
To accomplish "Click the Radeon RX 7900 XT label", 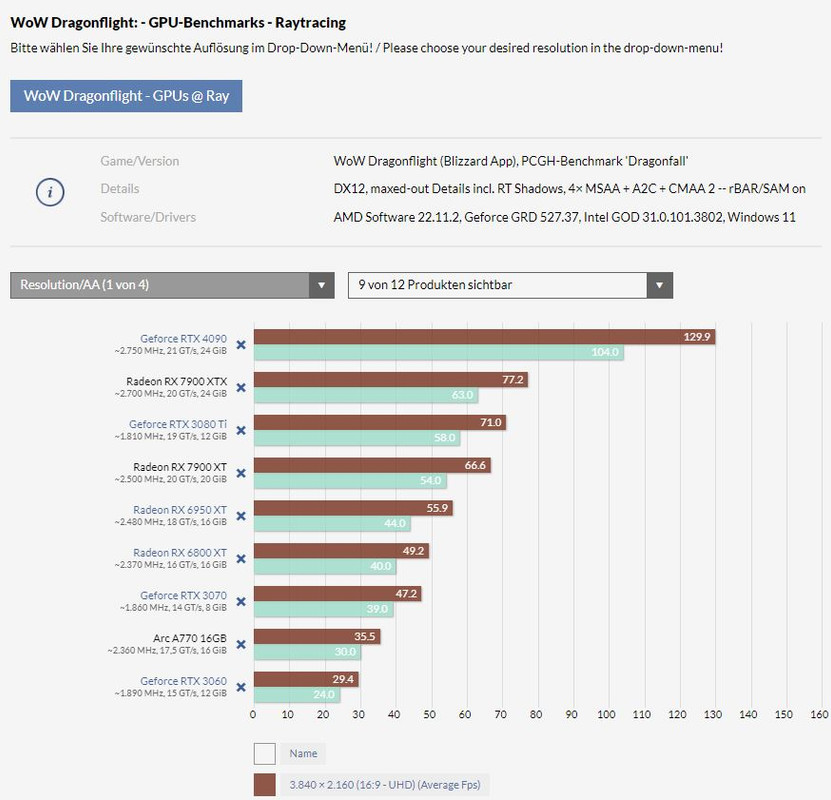I will [x=180, y=467].
